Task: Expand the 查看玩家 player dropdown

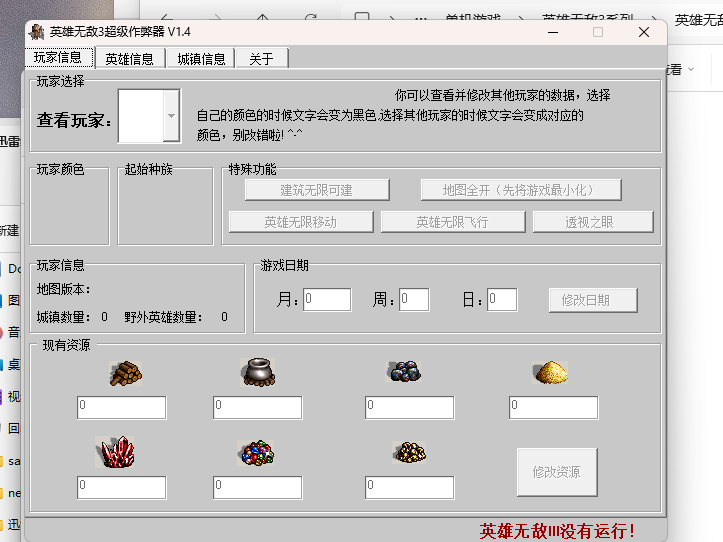Action: (170, 116)
